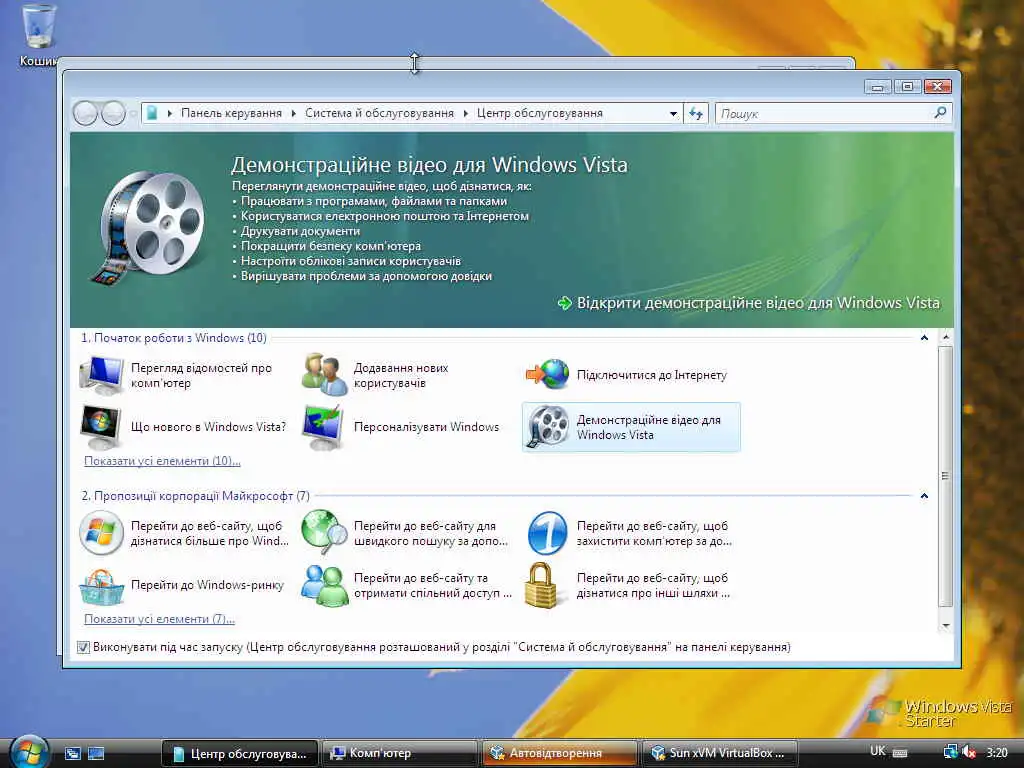Click the UK language indicator
Image resolution: width=1024 pixels, height=768 pixels.
click(878, 752)
